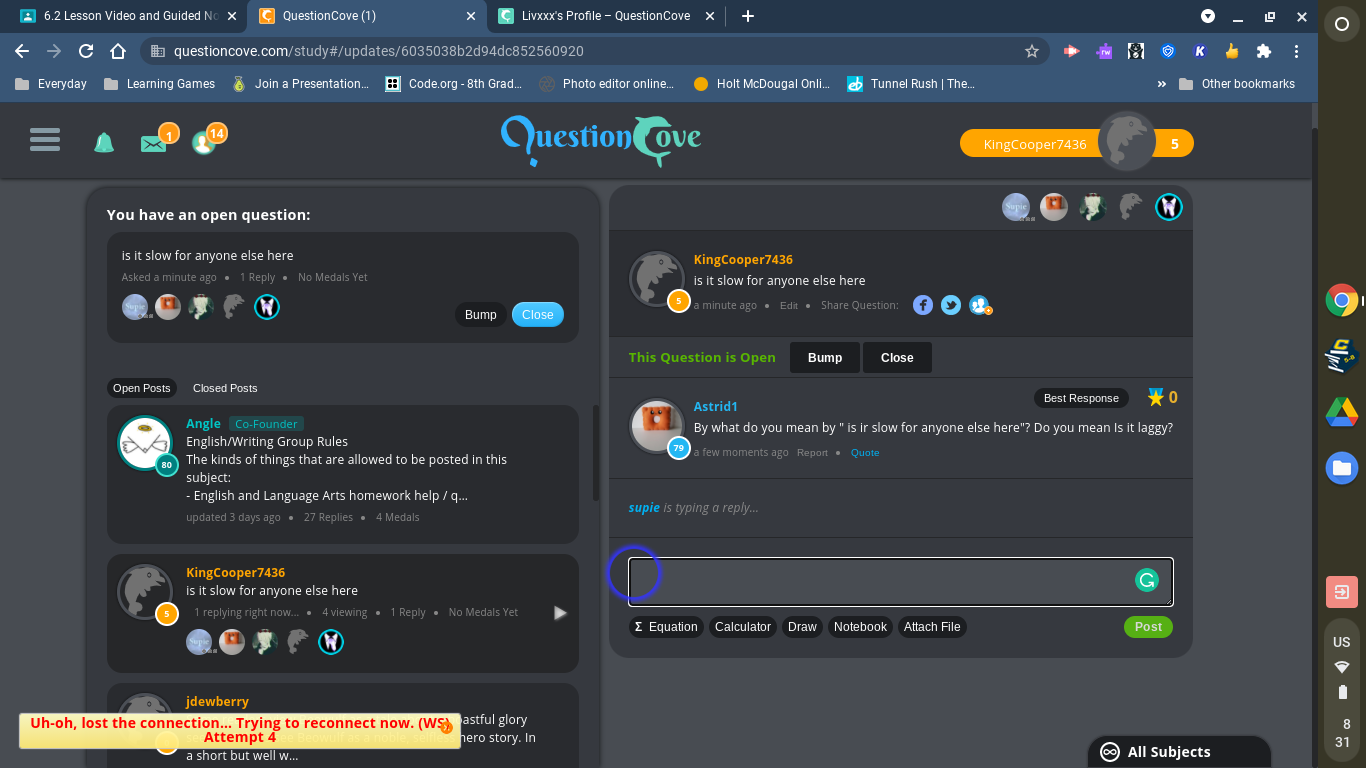Open the messages envelope icon
1366x768 pixels.
(153, 144)
